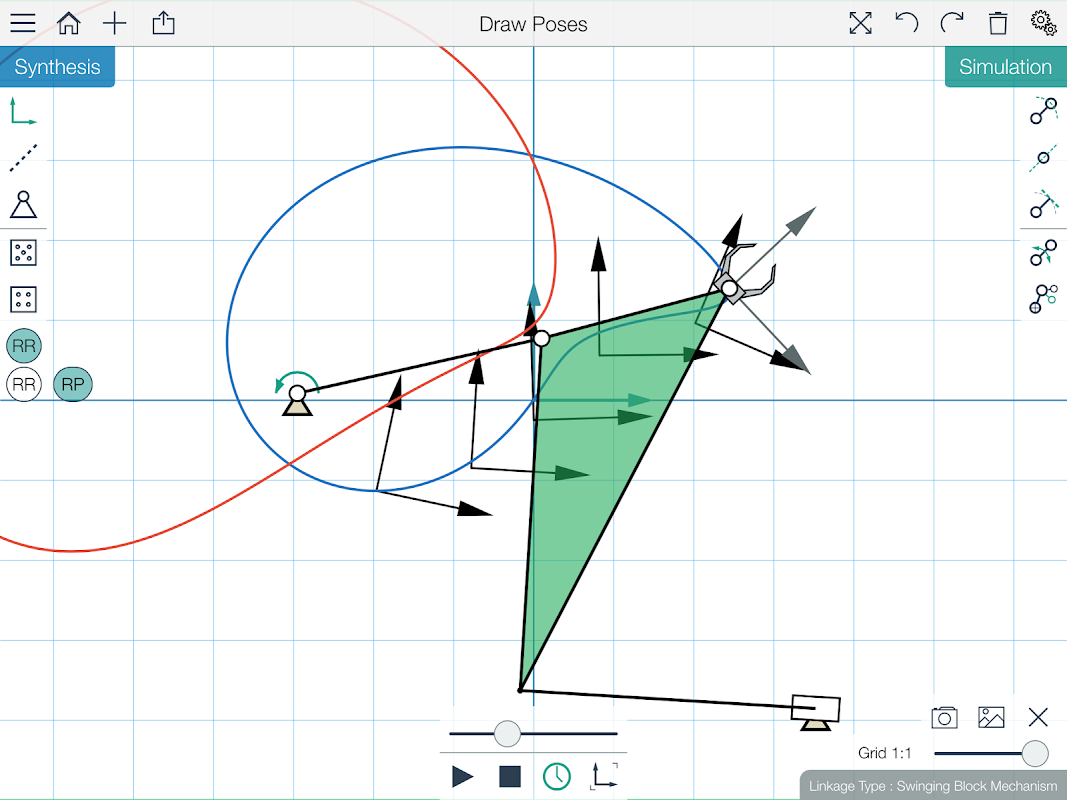Redo the last action

click(952, 23)
